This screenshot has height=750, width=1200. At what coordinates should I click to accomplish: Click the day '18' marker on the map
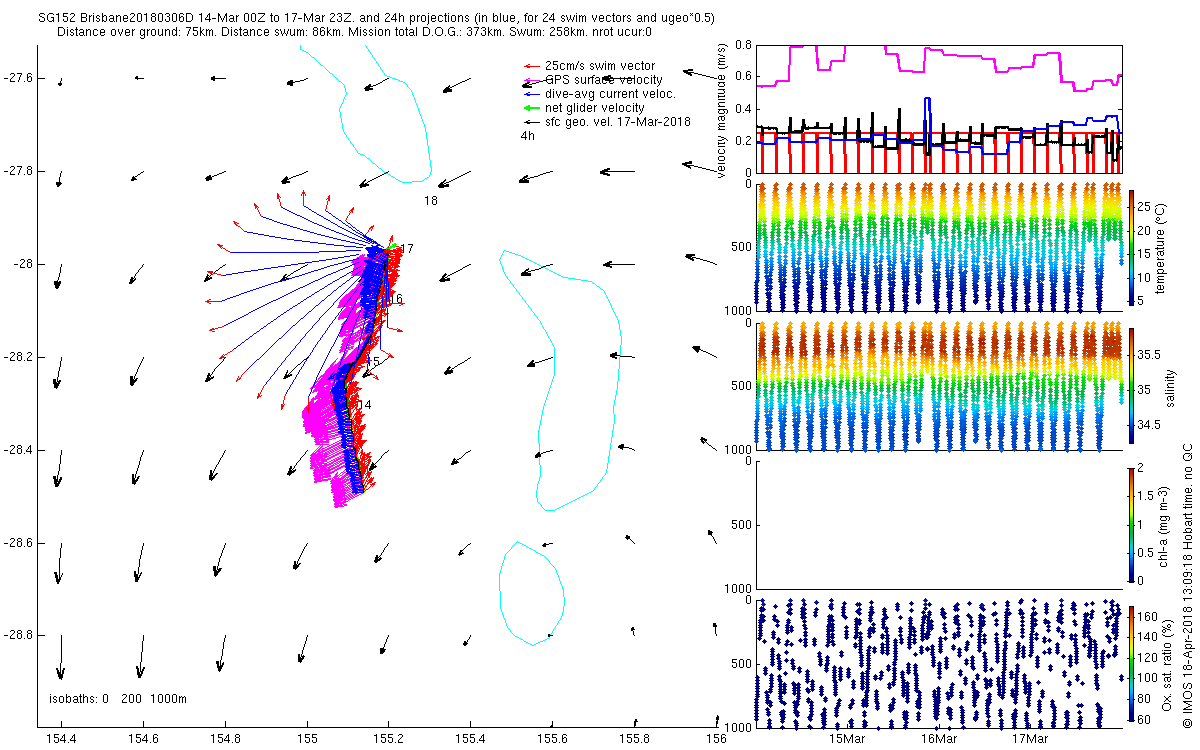[x=431, y=201]
